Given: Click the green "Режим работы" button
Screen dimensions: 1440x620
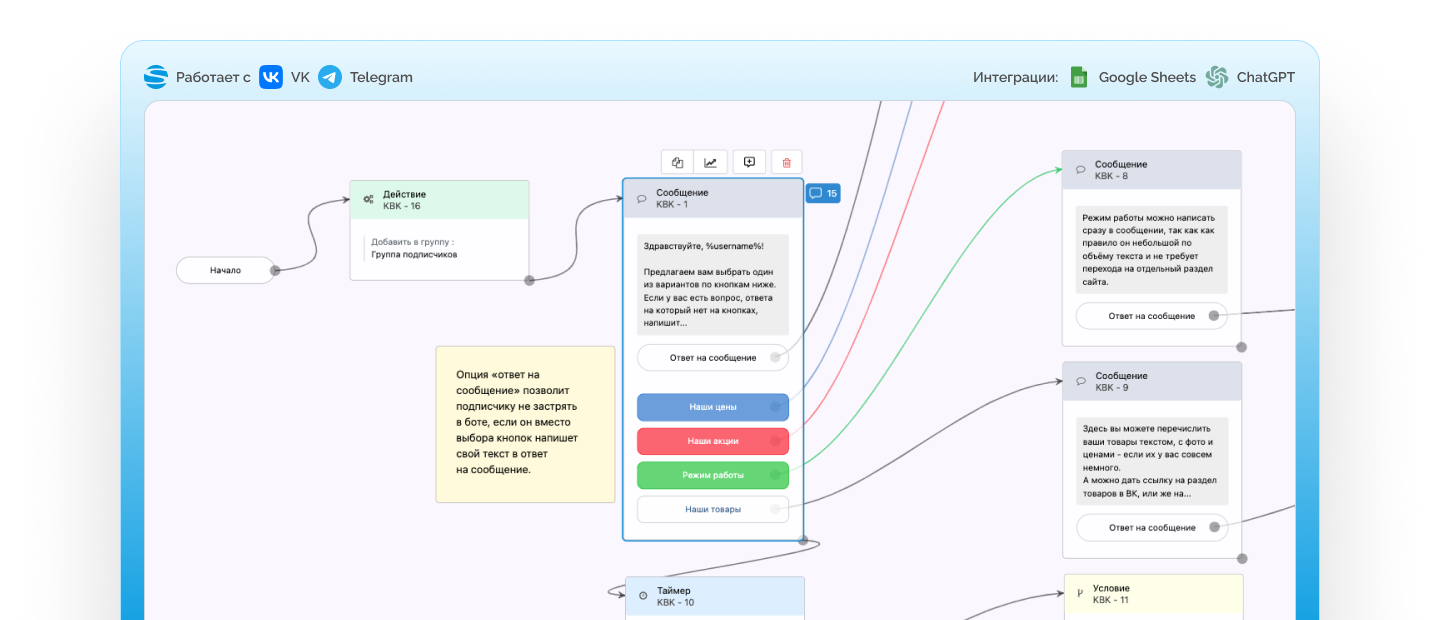Looking at the screenshot, I should click(x=712, y=475).
